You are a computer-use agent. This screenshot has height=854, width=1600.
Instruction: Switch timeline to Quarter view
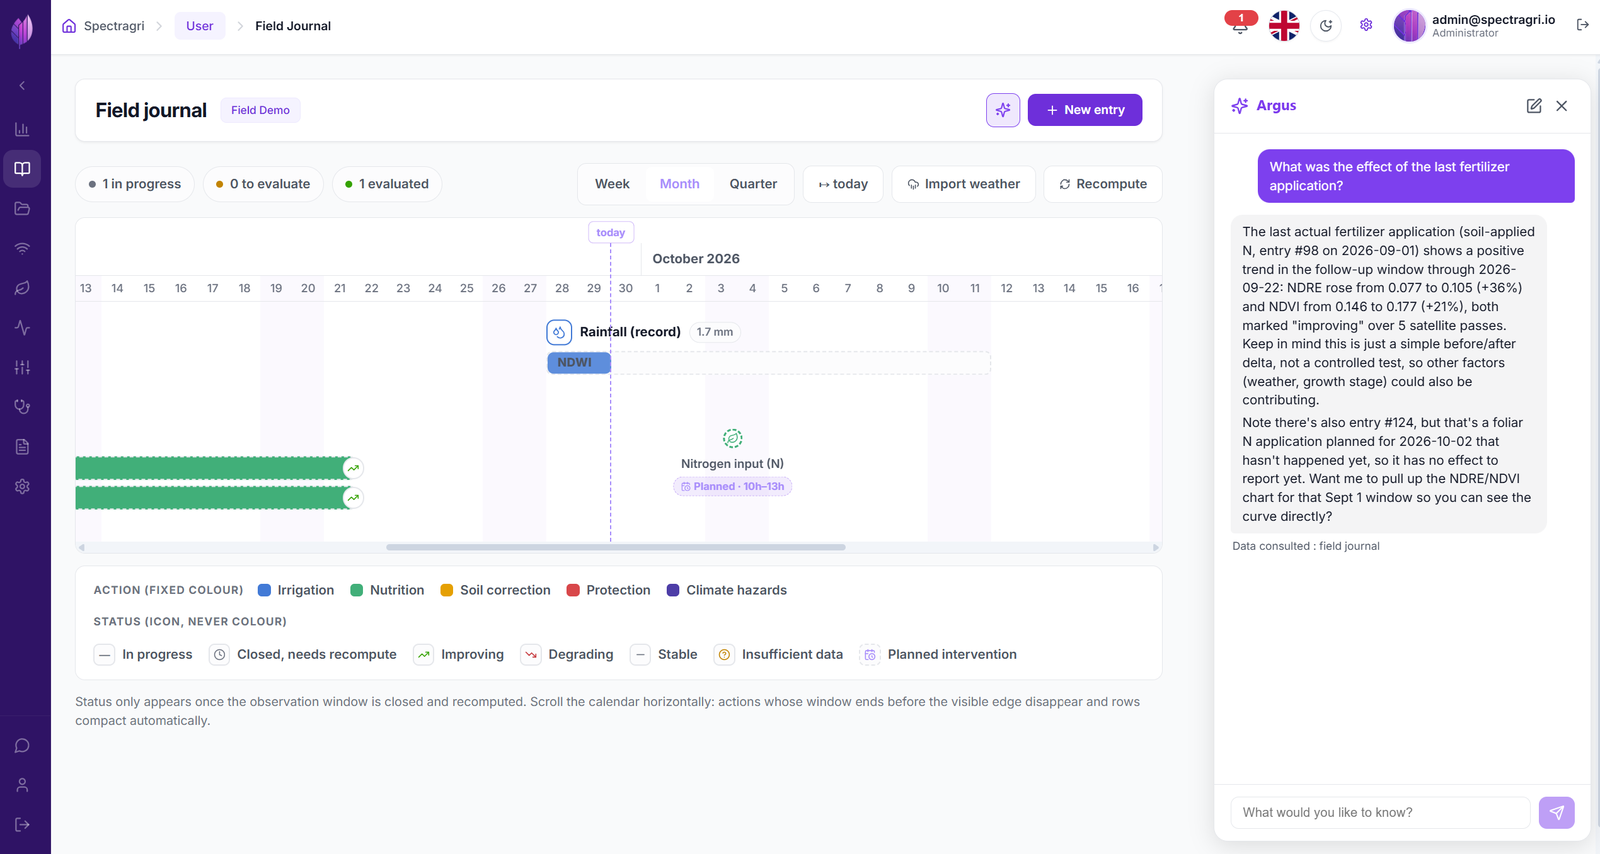click(x=753, y=184)
